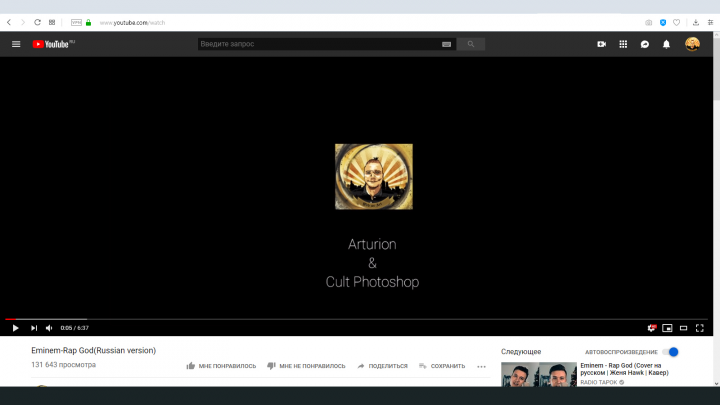Click the green security lock icon
This screenshot has height=405, width=720.
coord(89,22)
